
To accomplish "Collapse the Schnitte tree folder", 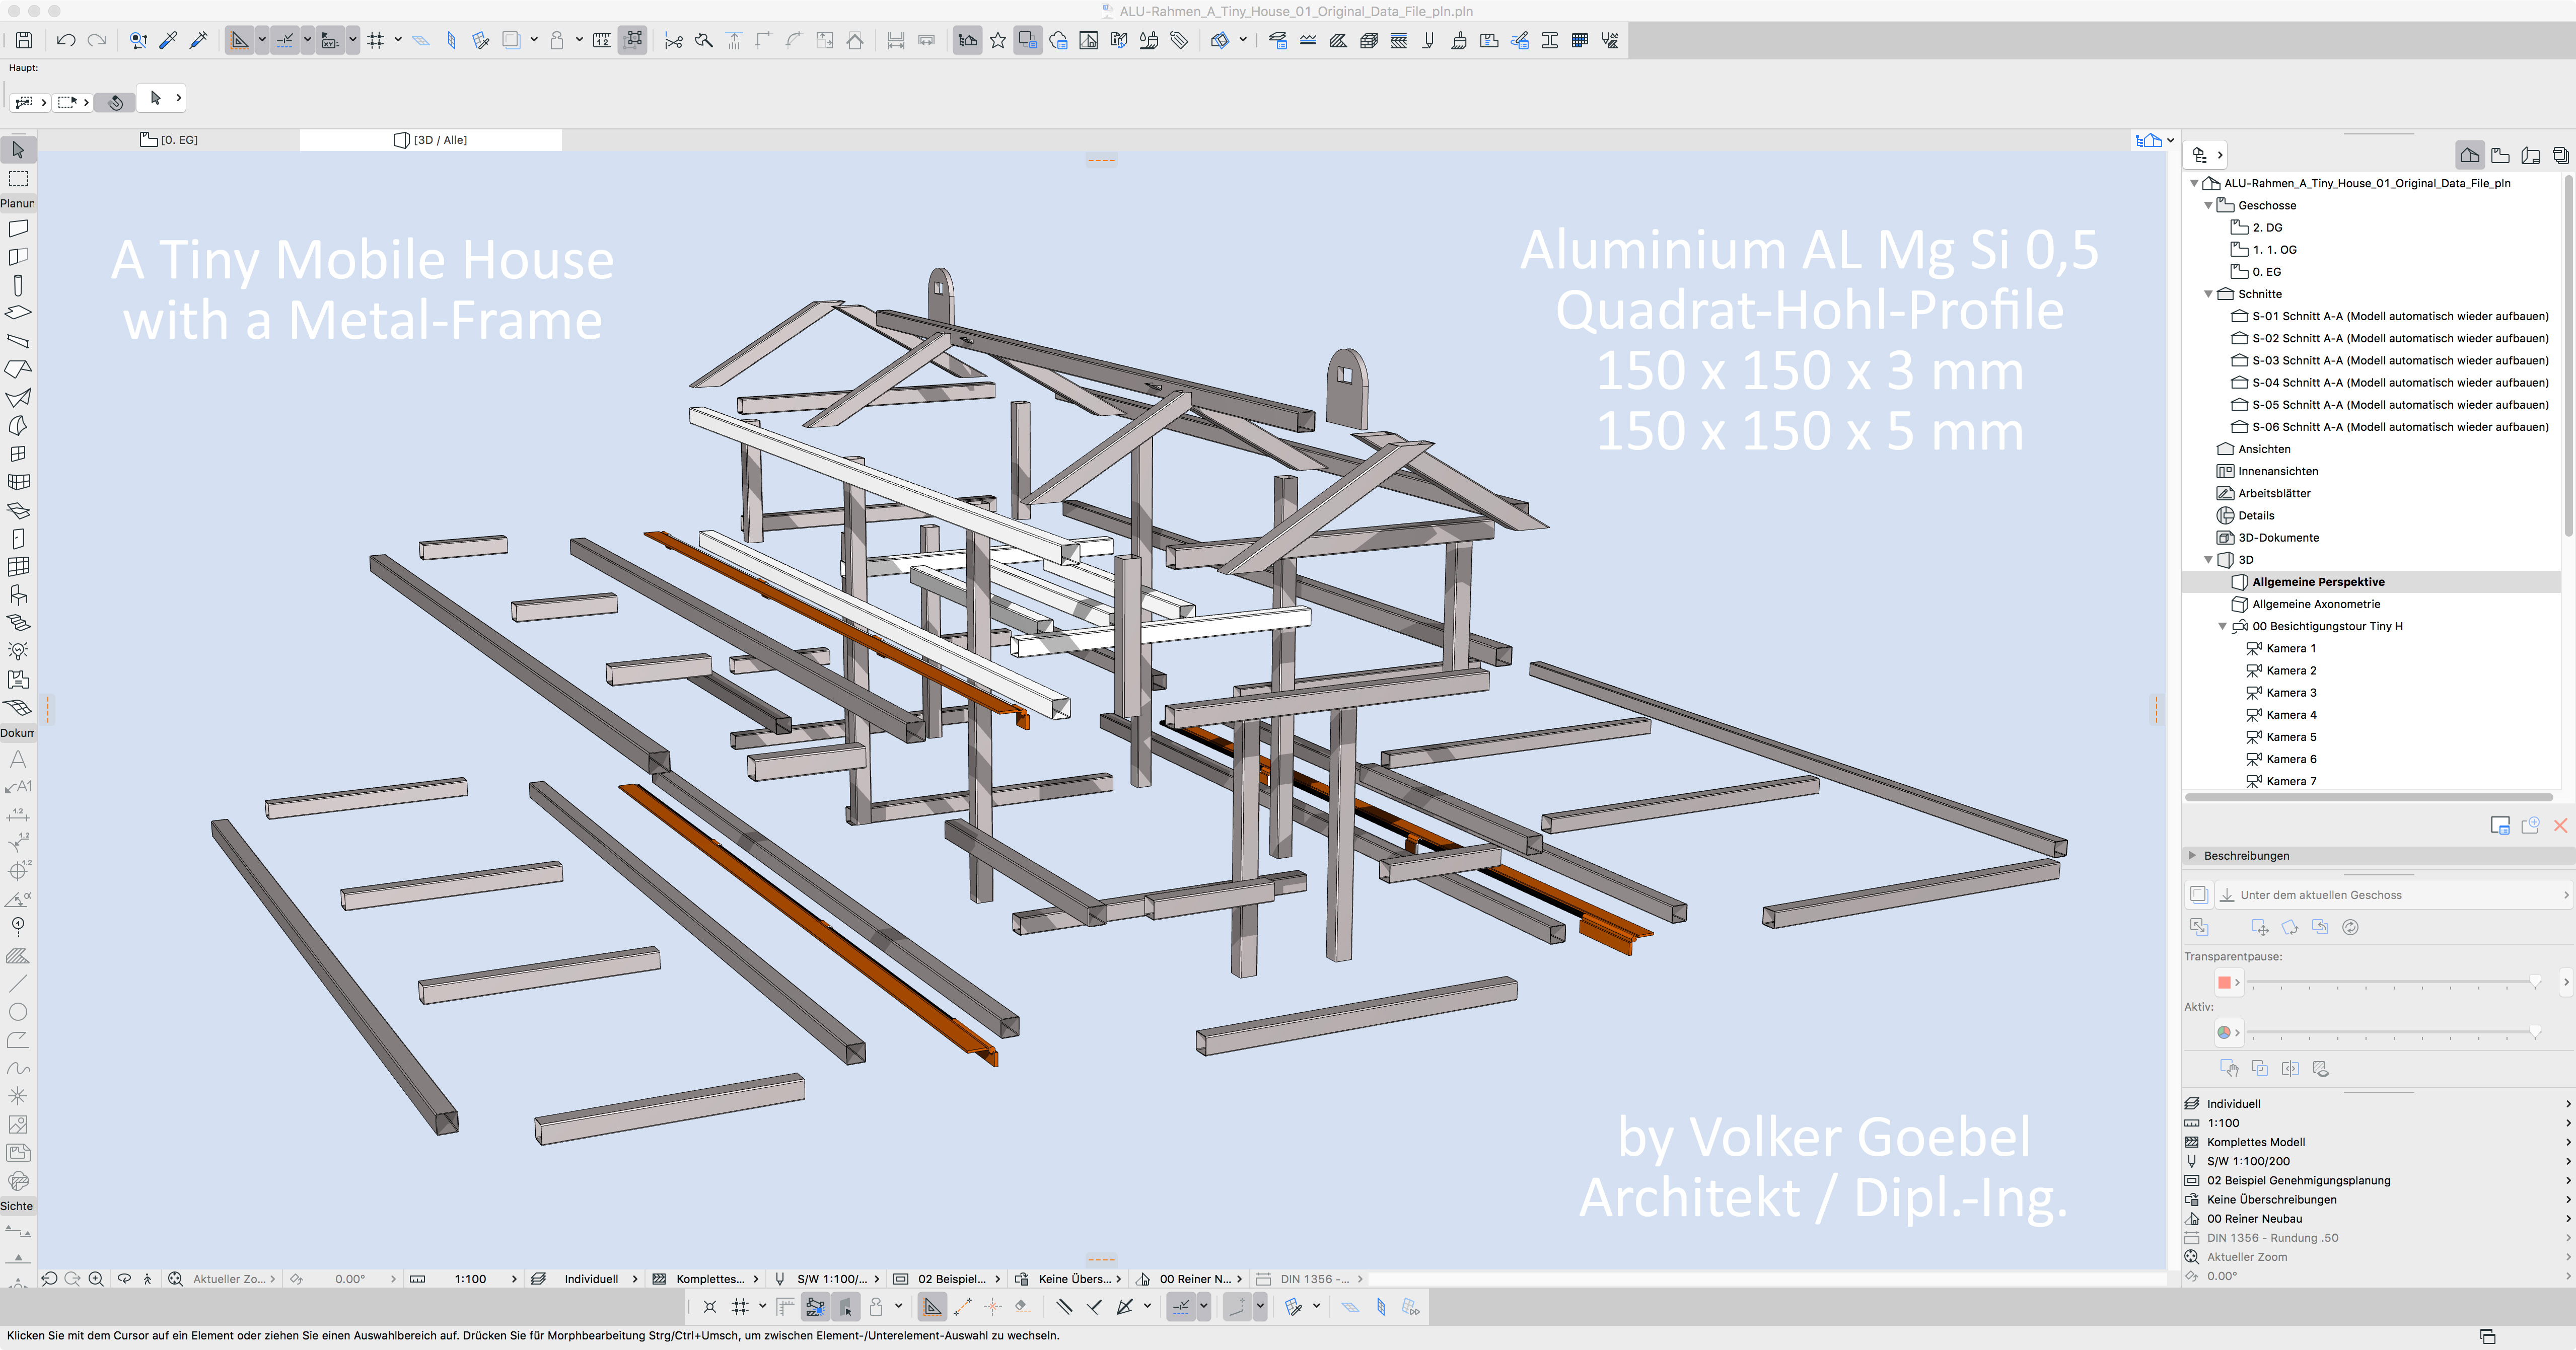I will (x=2208, y=294).
